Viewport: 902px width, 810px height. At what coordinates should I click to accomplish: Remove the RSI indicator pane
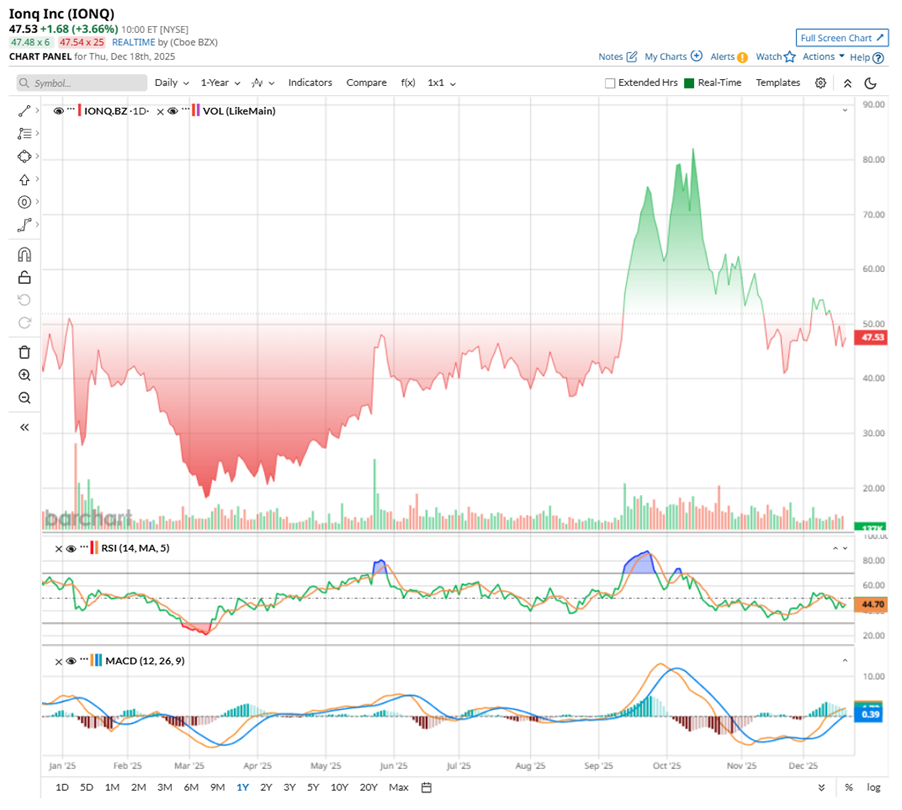pos(58,549)
